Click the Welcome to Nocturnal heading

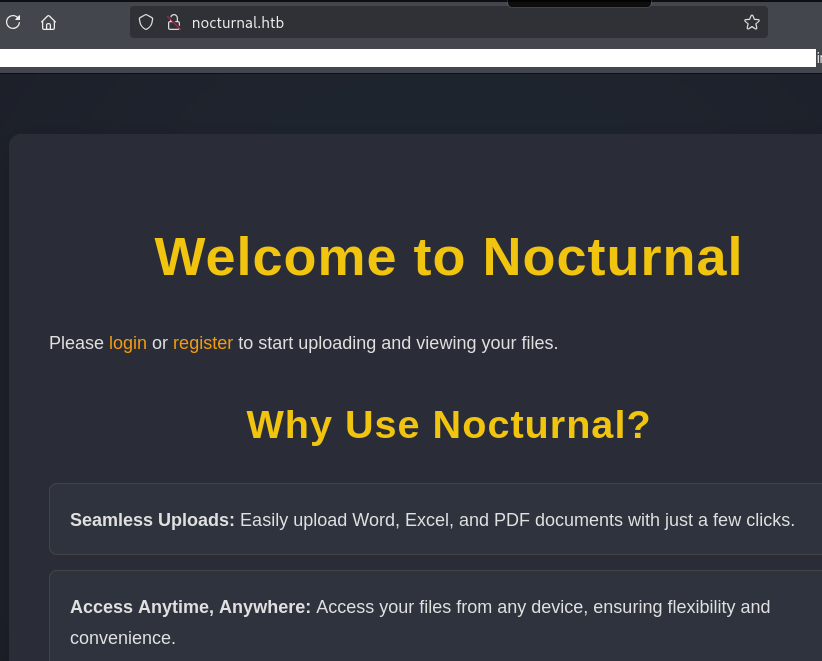click(448, 256)
